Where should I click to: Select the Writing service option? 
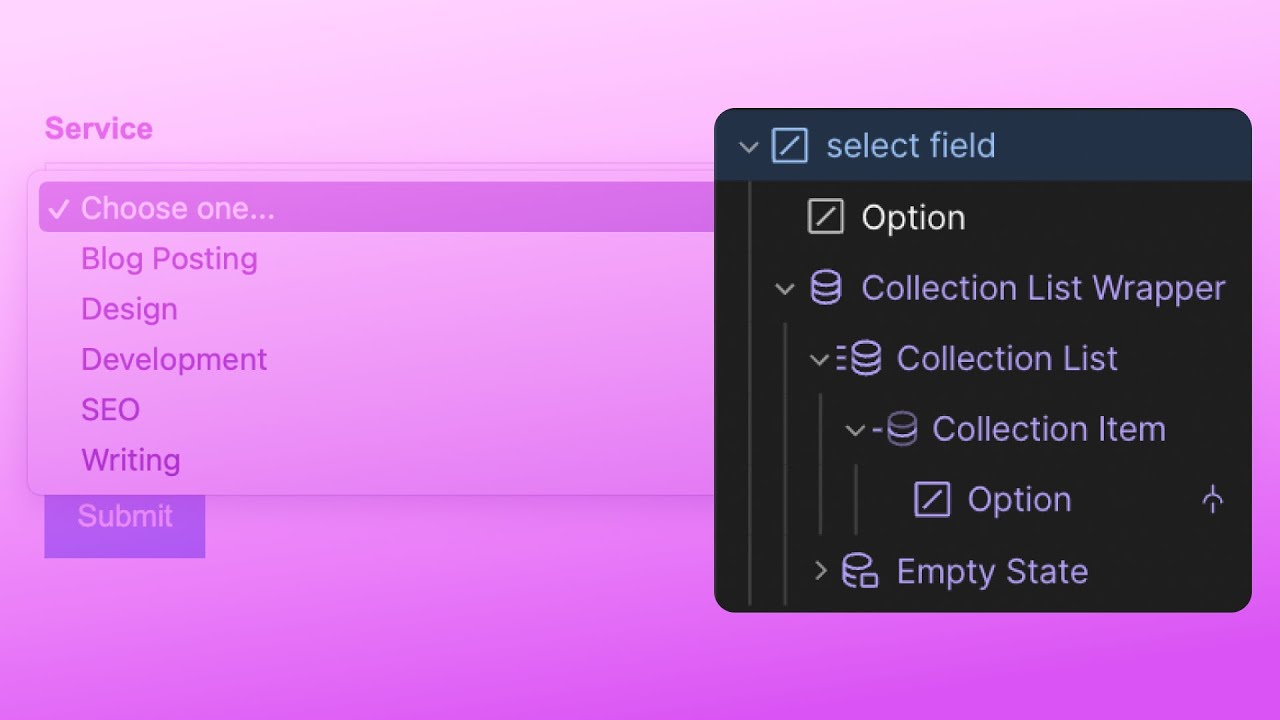click(x=130, y=460)
